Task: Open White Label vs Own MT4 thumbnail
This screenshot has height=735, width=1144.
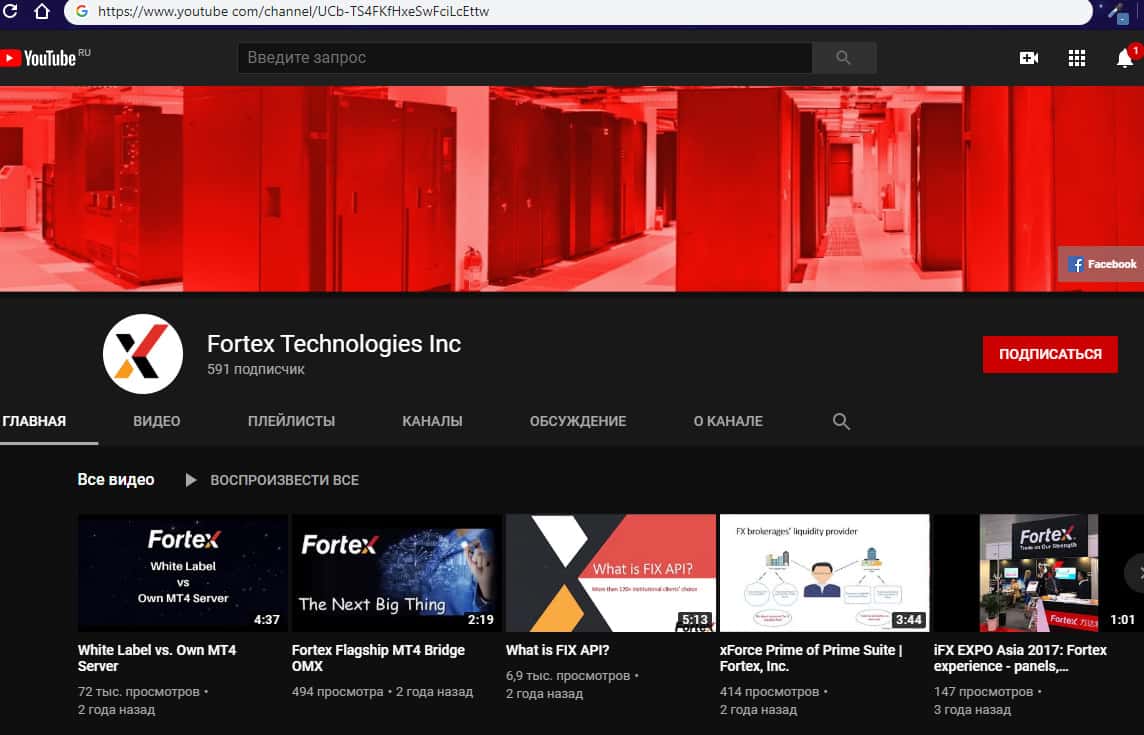Action: 183,572
